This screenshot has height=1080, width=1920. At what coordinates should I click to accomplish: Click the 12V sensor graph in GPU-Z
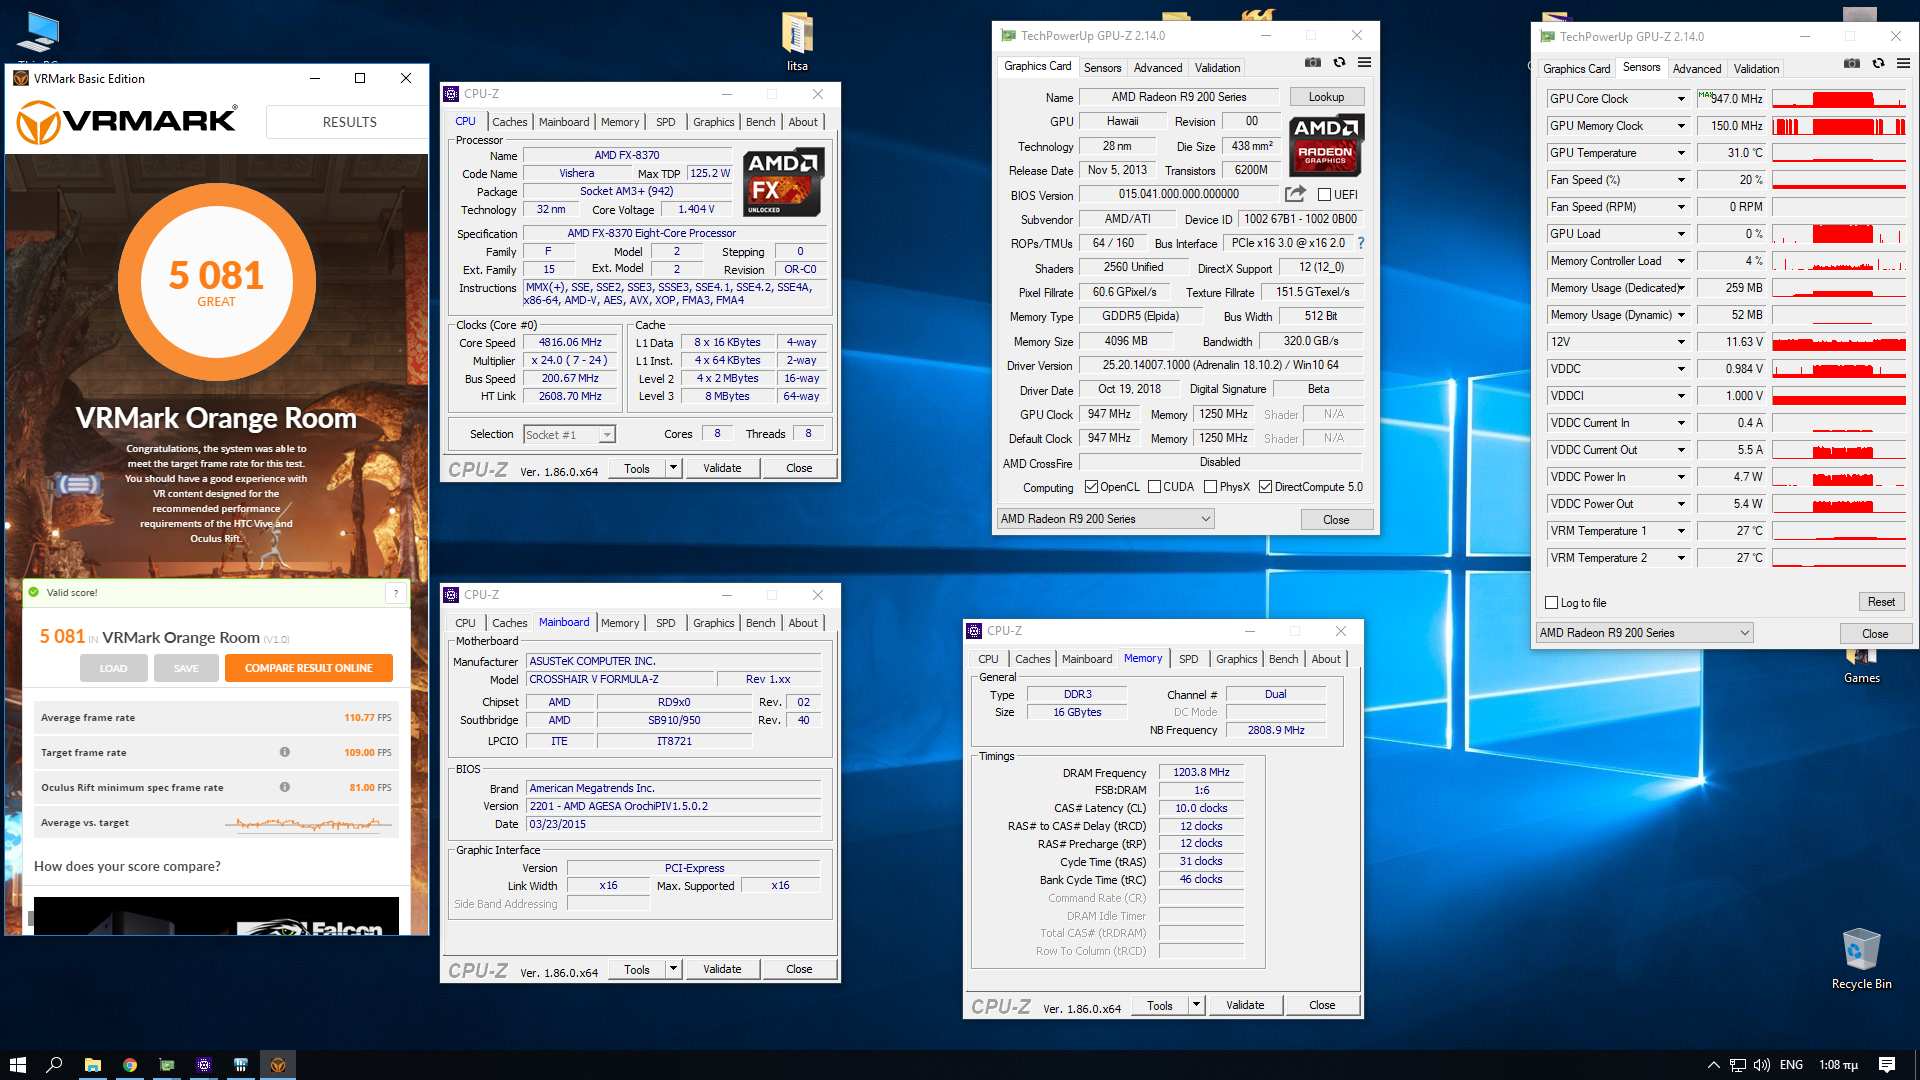1839,342
